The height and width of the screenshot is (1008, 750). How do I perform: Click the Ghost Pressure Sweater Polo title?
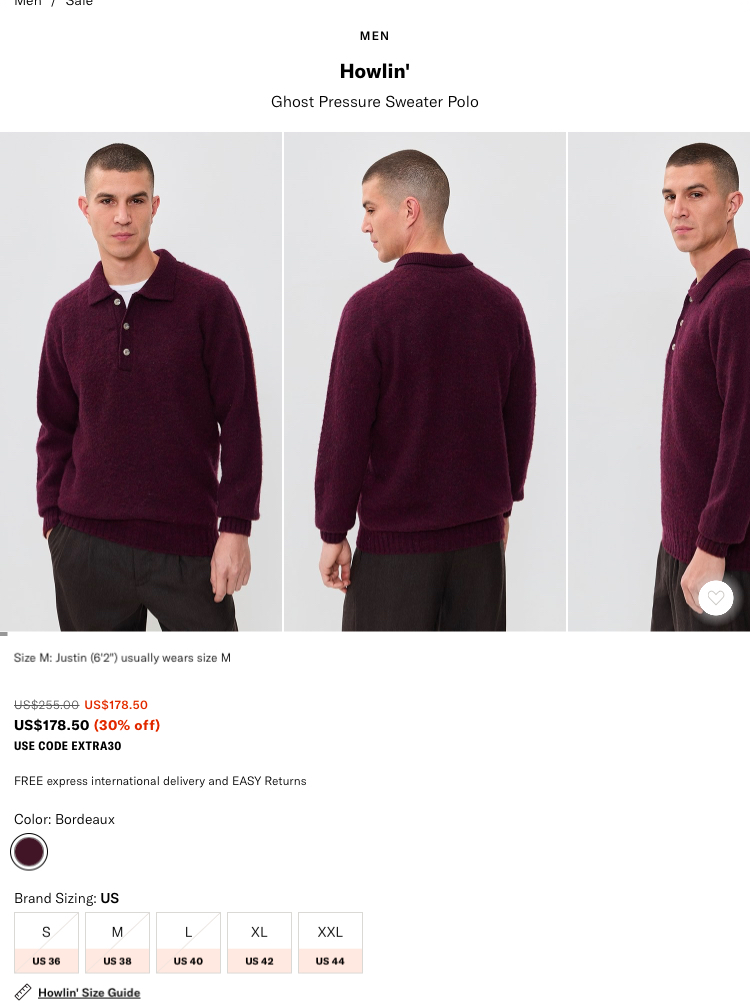(375, 102)
